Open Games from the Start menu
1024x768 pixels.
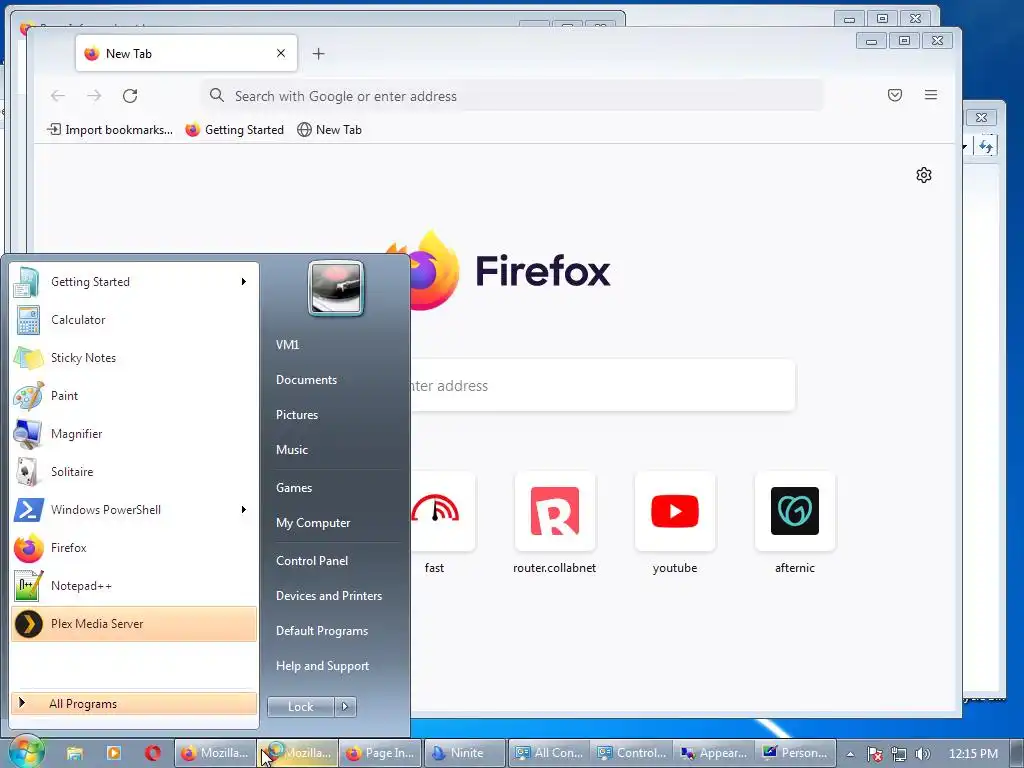[294, 488]
